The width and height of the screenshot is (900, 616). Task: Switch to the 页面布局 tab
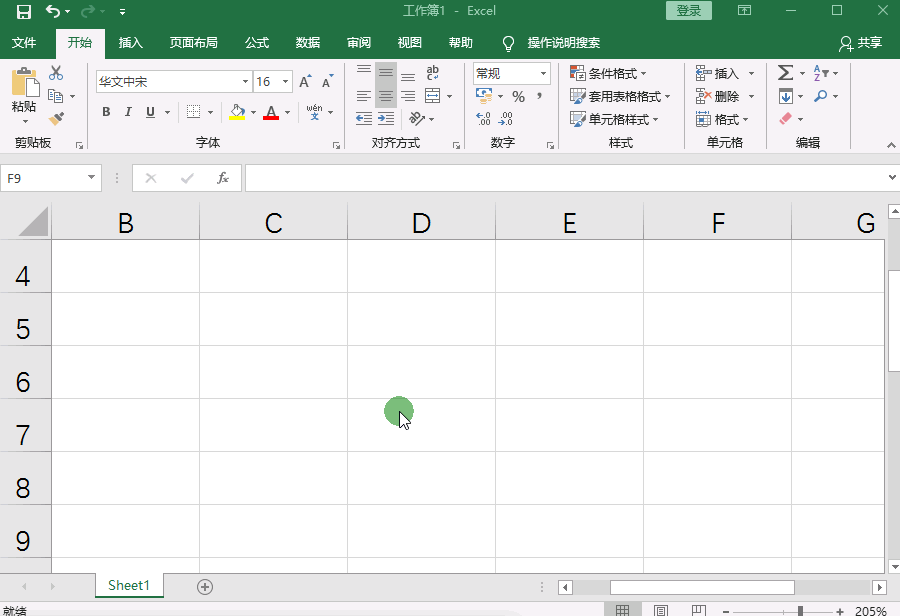193,42
